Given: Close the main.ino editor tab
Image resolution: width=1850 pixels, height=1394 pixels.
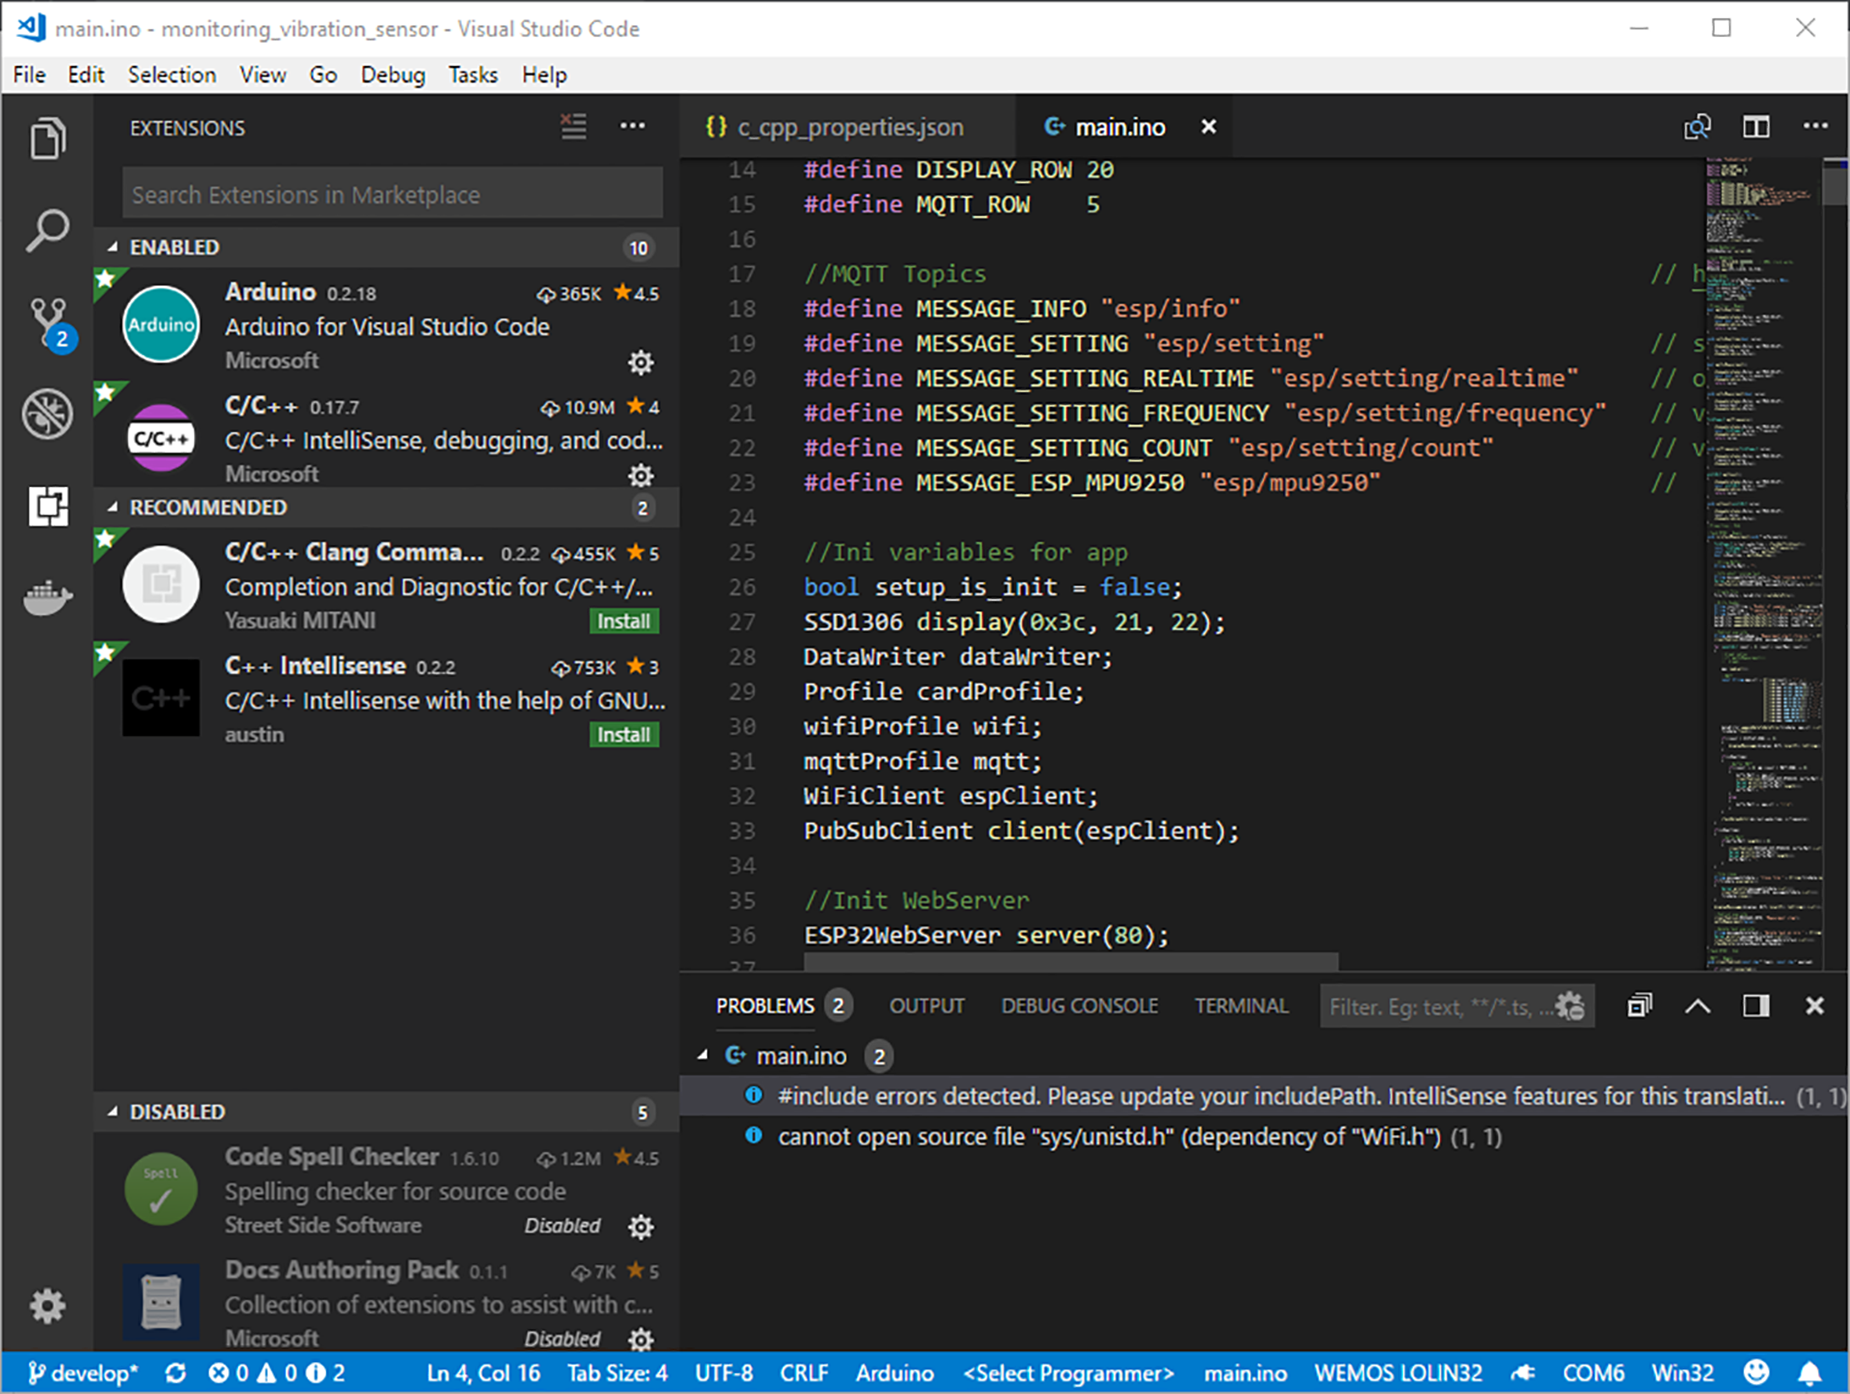Looking at the screenshot, I should (1208, 127).
